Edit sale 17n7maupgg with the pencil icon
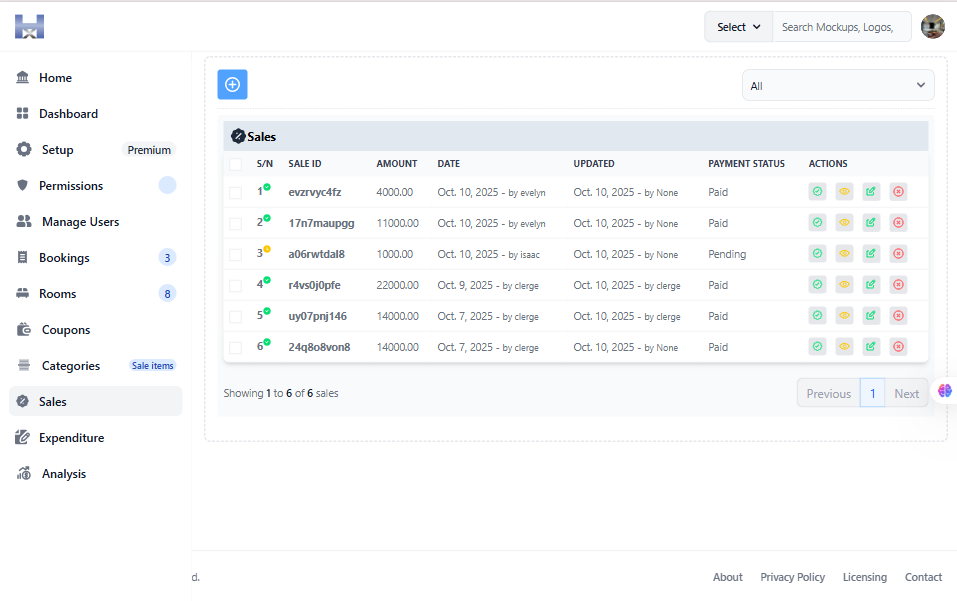The height and width of the screenshot is (601, 957). [x=870, y=222]
